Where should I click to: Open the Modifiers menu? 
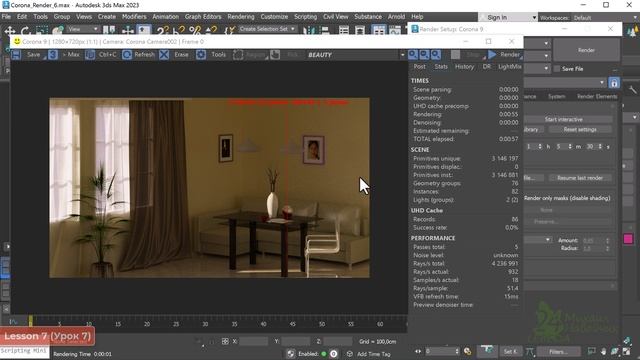[134, 17]
